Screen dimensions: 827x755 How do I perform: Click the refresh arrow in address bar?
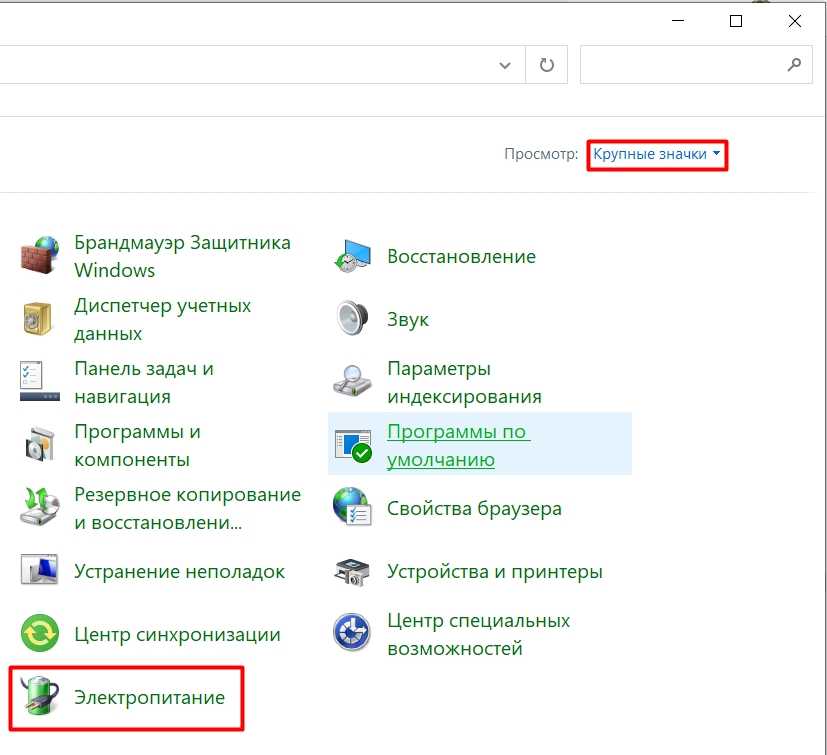[x=547, y=65]
